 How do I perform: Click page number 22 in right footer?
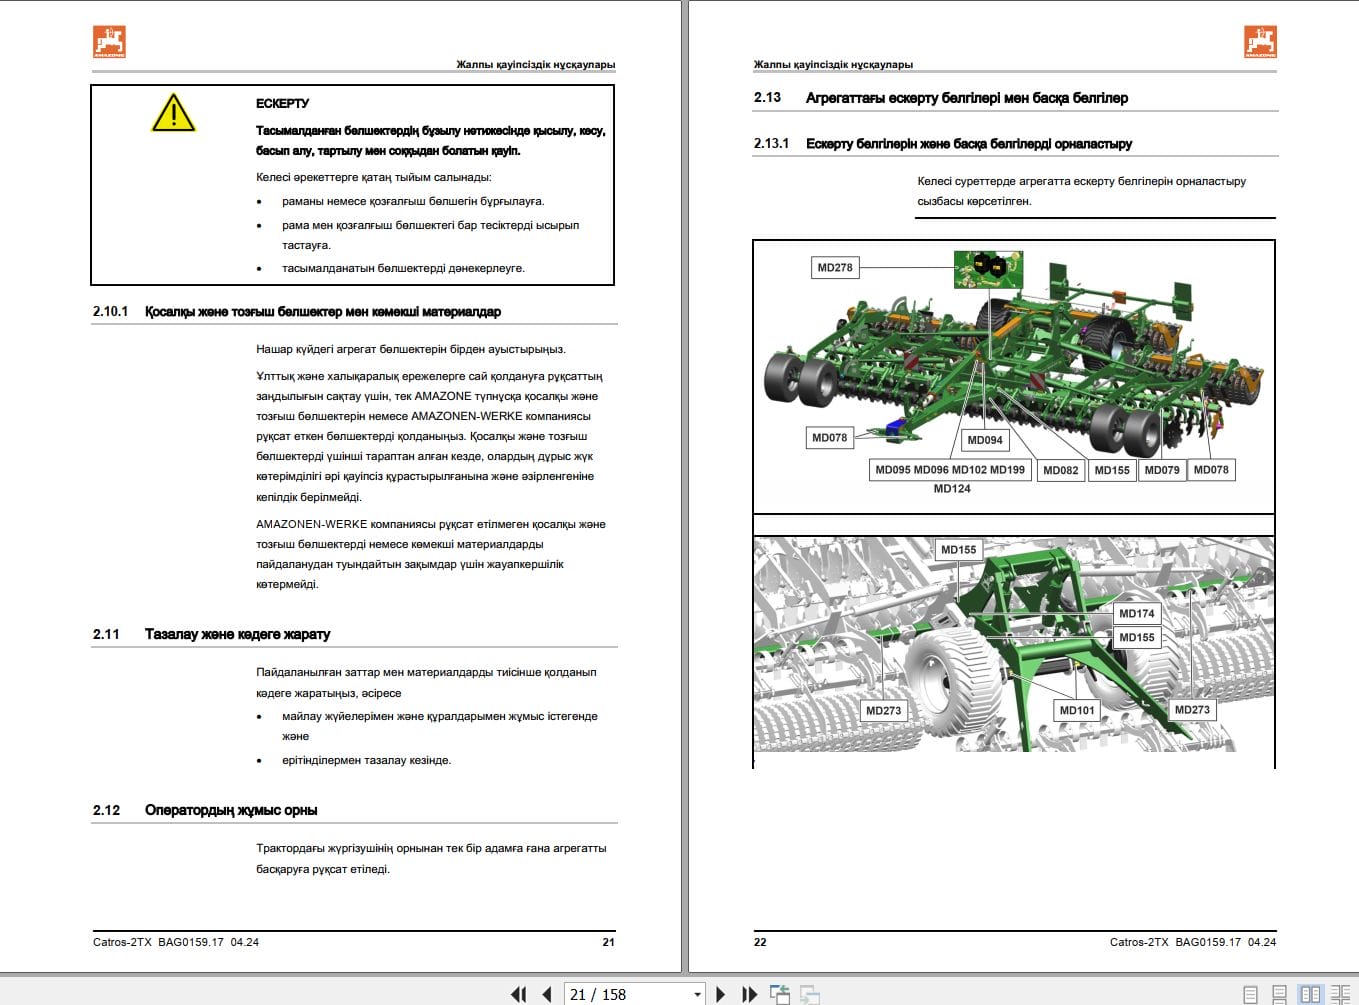pos(760,942)
